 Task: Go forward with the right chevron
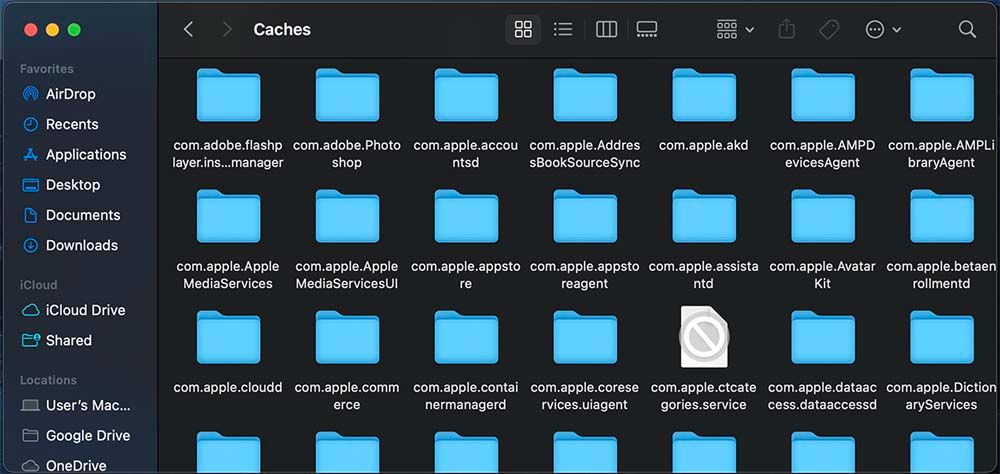(x=226, y=29)
